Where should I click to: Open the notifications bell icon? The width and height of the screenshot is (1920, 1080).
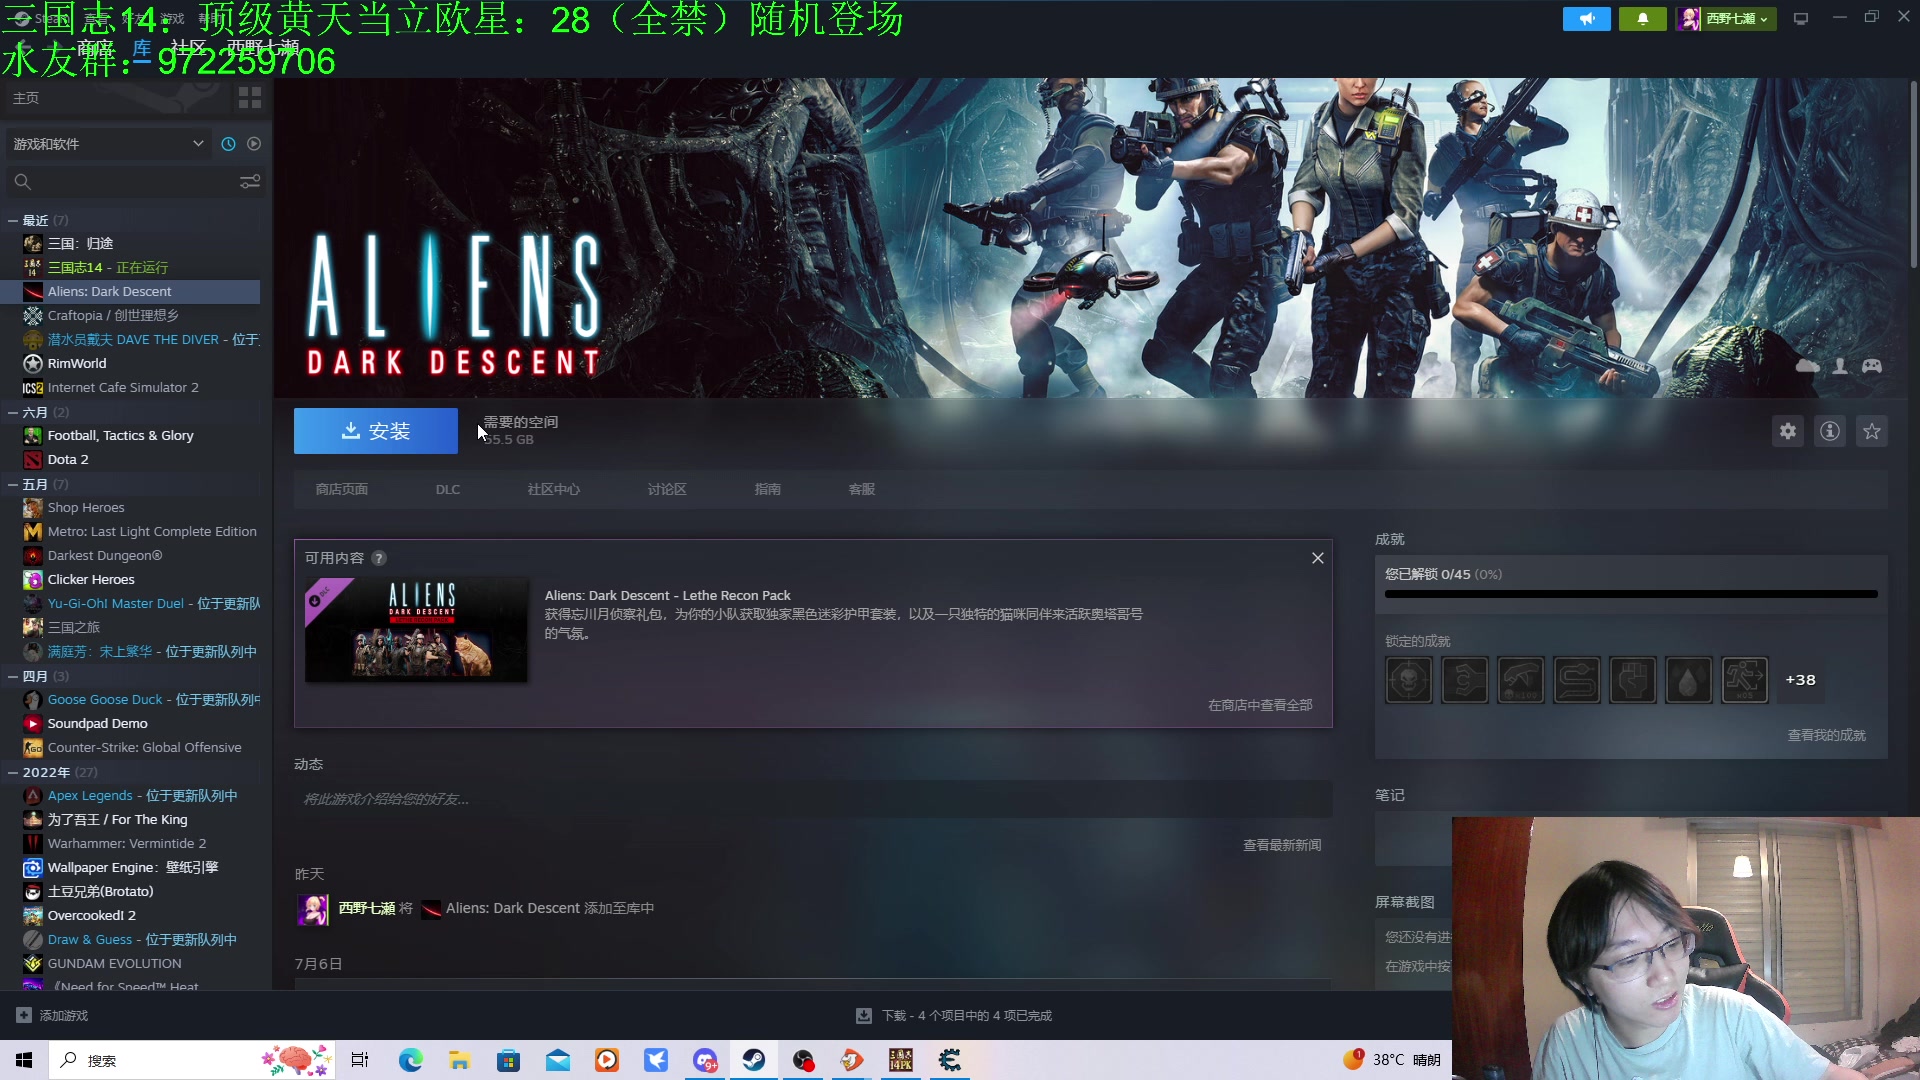[1643, 19]
